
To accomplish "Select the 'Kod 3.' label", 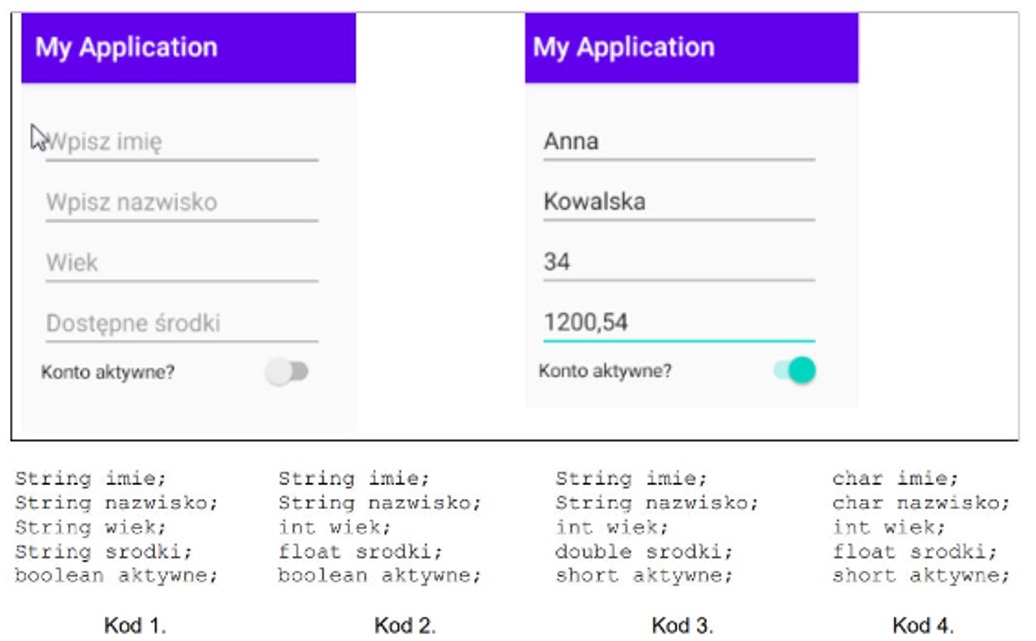I will point(683,625).
